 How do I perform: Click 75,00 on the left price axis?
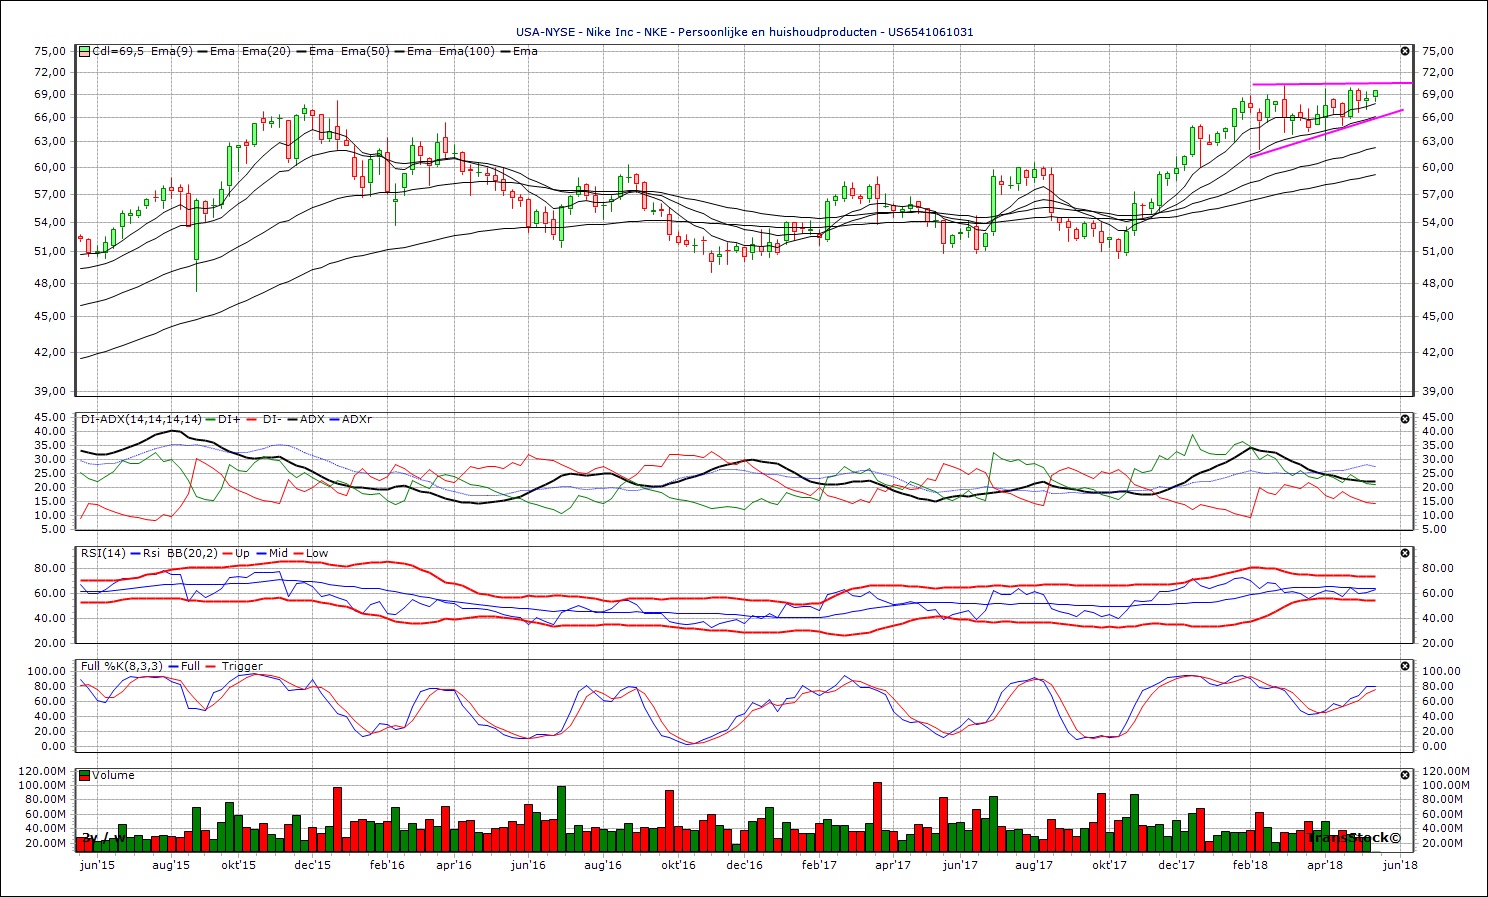49,51
